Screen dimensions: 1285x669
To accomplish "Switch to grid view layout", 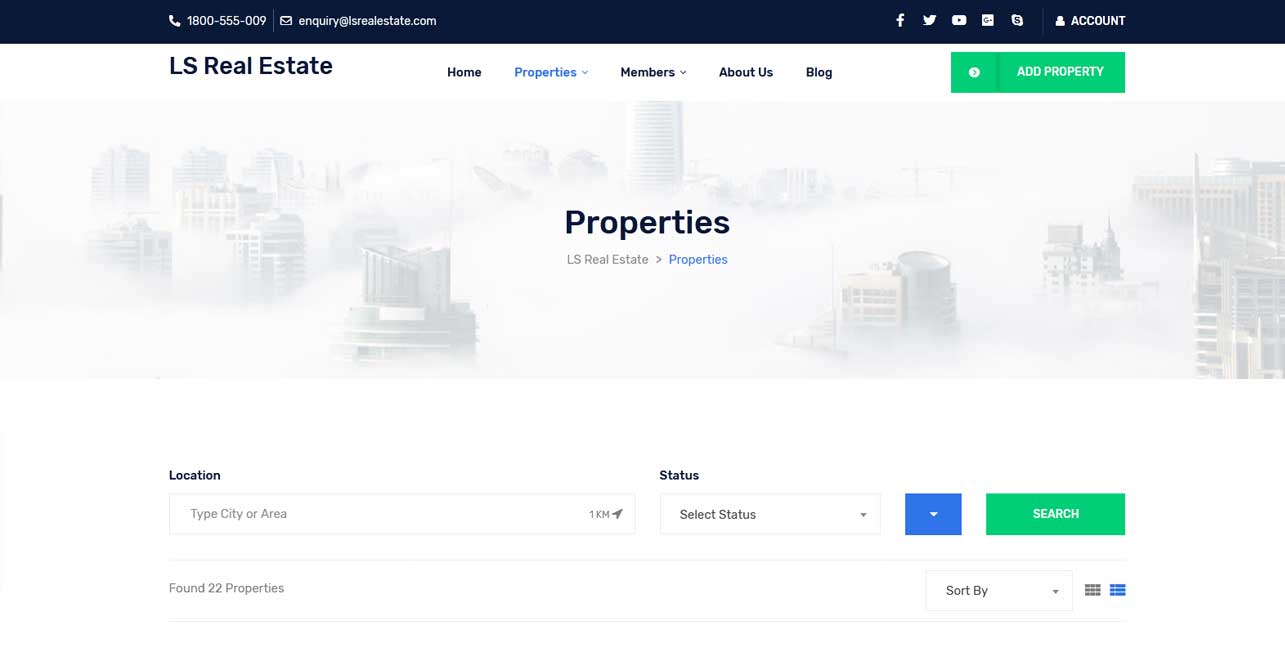I will 1092,590.
